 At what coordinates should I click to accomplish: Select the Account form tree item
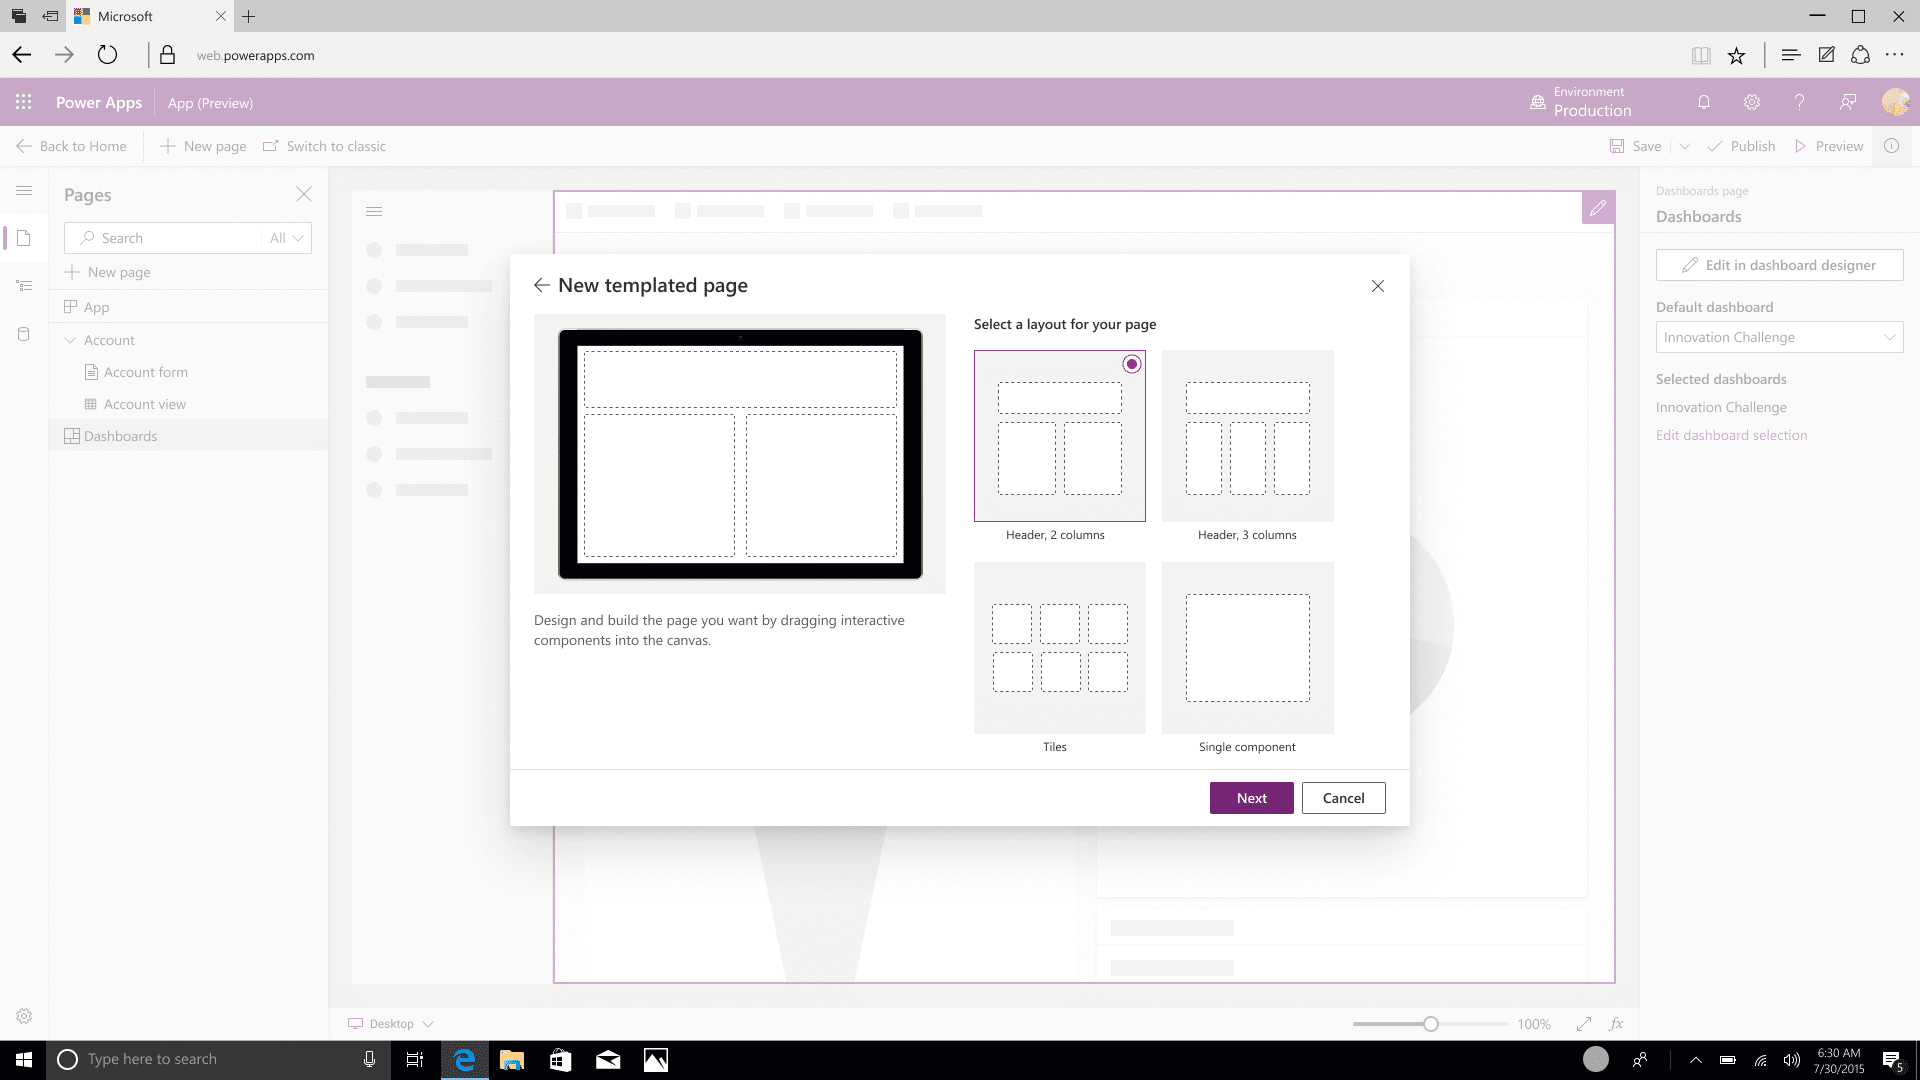[x=146, y=372]
